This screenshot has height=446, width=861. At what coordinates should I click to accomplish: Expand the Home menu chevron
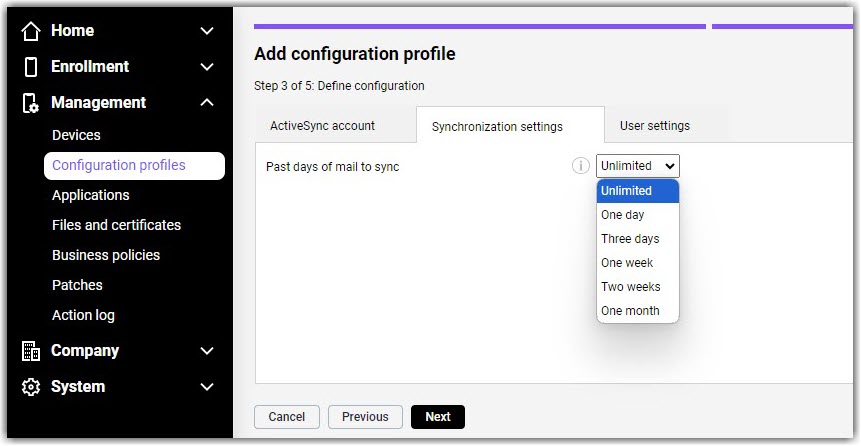click(x=207, y=31)
